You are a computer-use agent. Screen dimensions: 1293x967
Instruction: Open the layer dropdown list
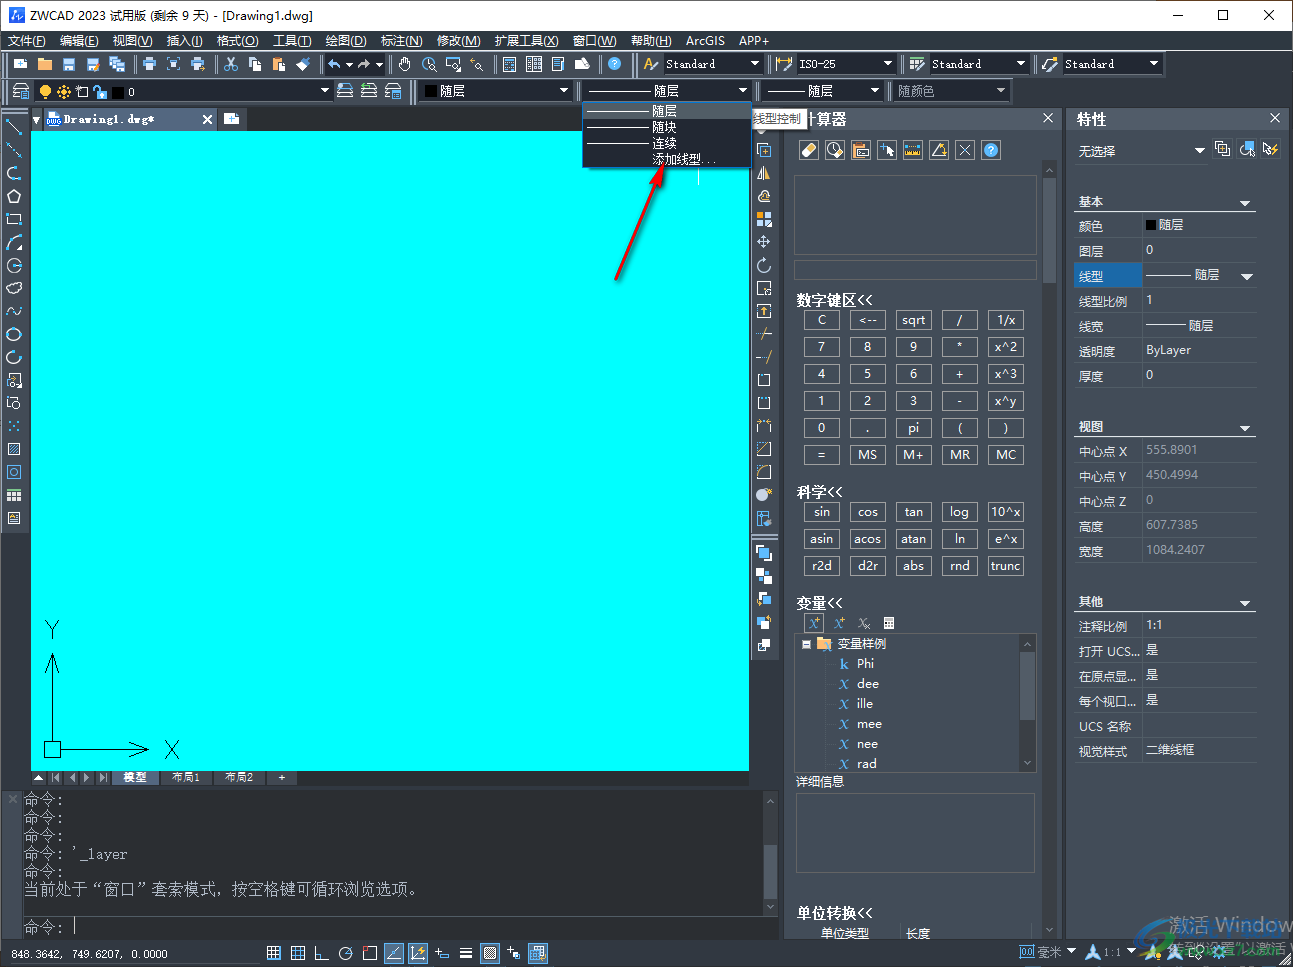(x=324, y=91)
